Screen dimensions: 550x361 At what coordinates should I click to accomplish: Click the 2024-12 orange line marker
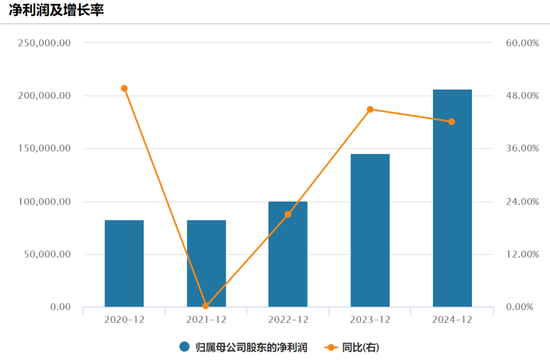coord(452,122)
